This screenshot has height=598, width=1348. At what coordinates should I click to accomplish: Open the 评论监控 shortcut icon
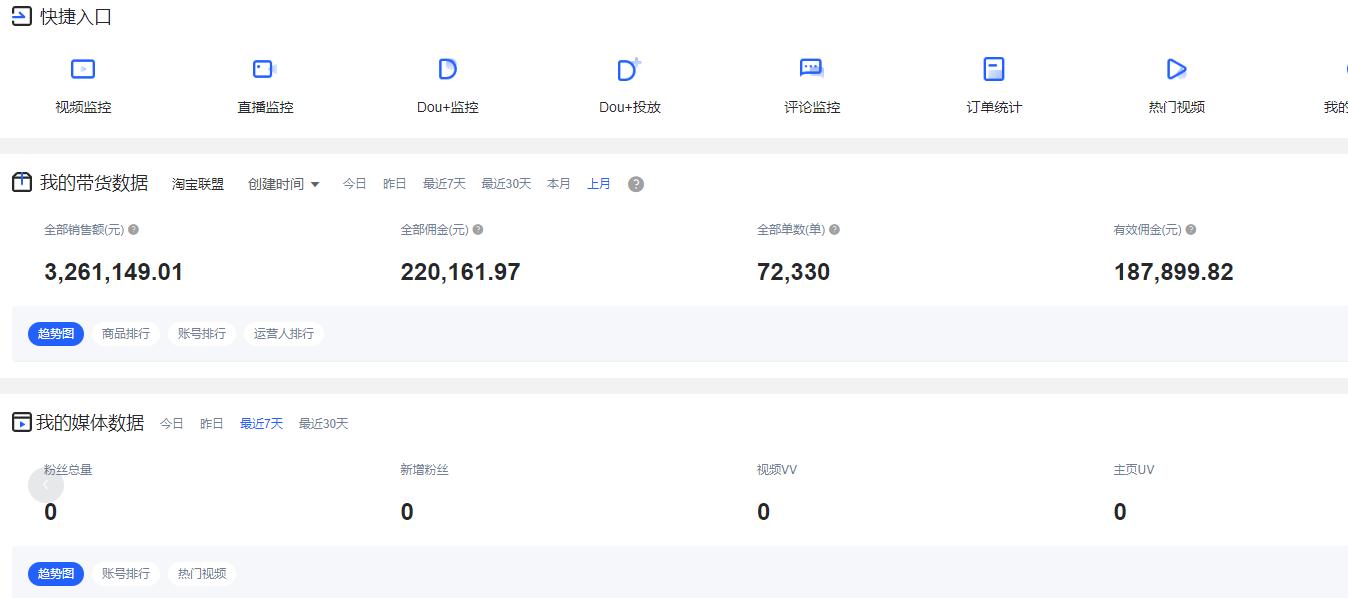(x=811, y=68)
